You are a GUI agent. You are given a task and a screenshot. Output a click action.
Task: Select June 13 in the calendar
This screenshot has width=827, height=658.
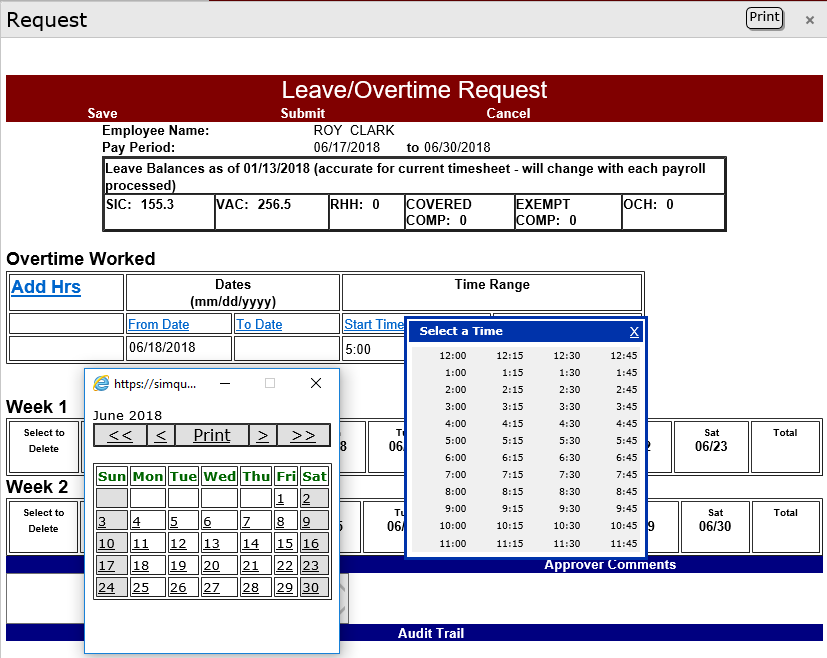coord(211,544)
